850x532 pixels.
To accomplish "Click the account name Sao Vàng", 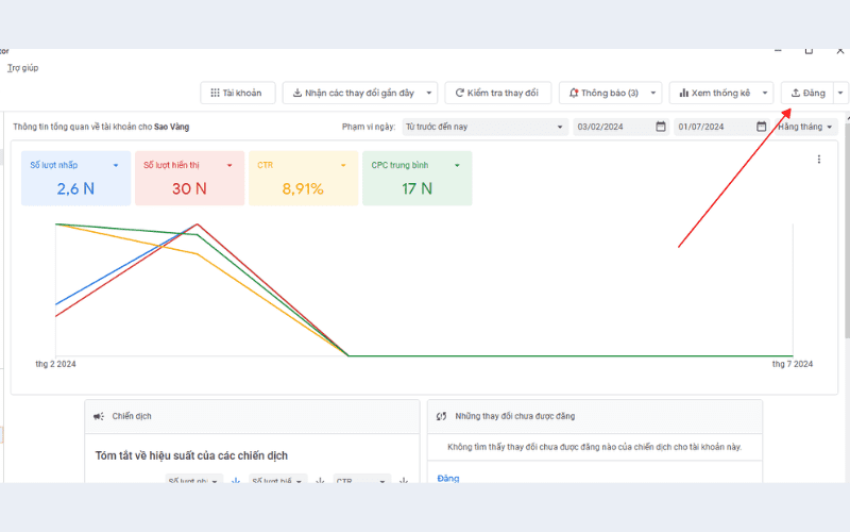I will coord(171,127).
